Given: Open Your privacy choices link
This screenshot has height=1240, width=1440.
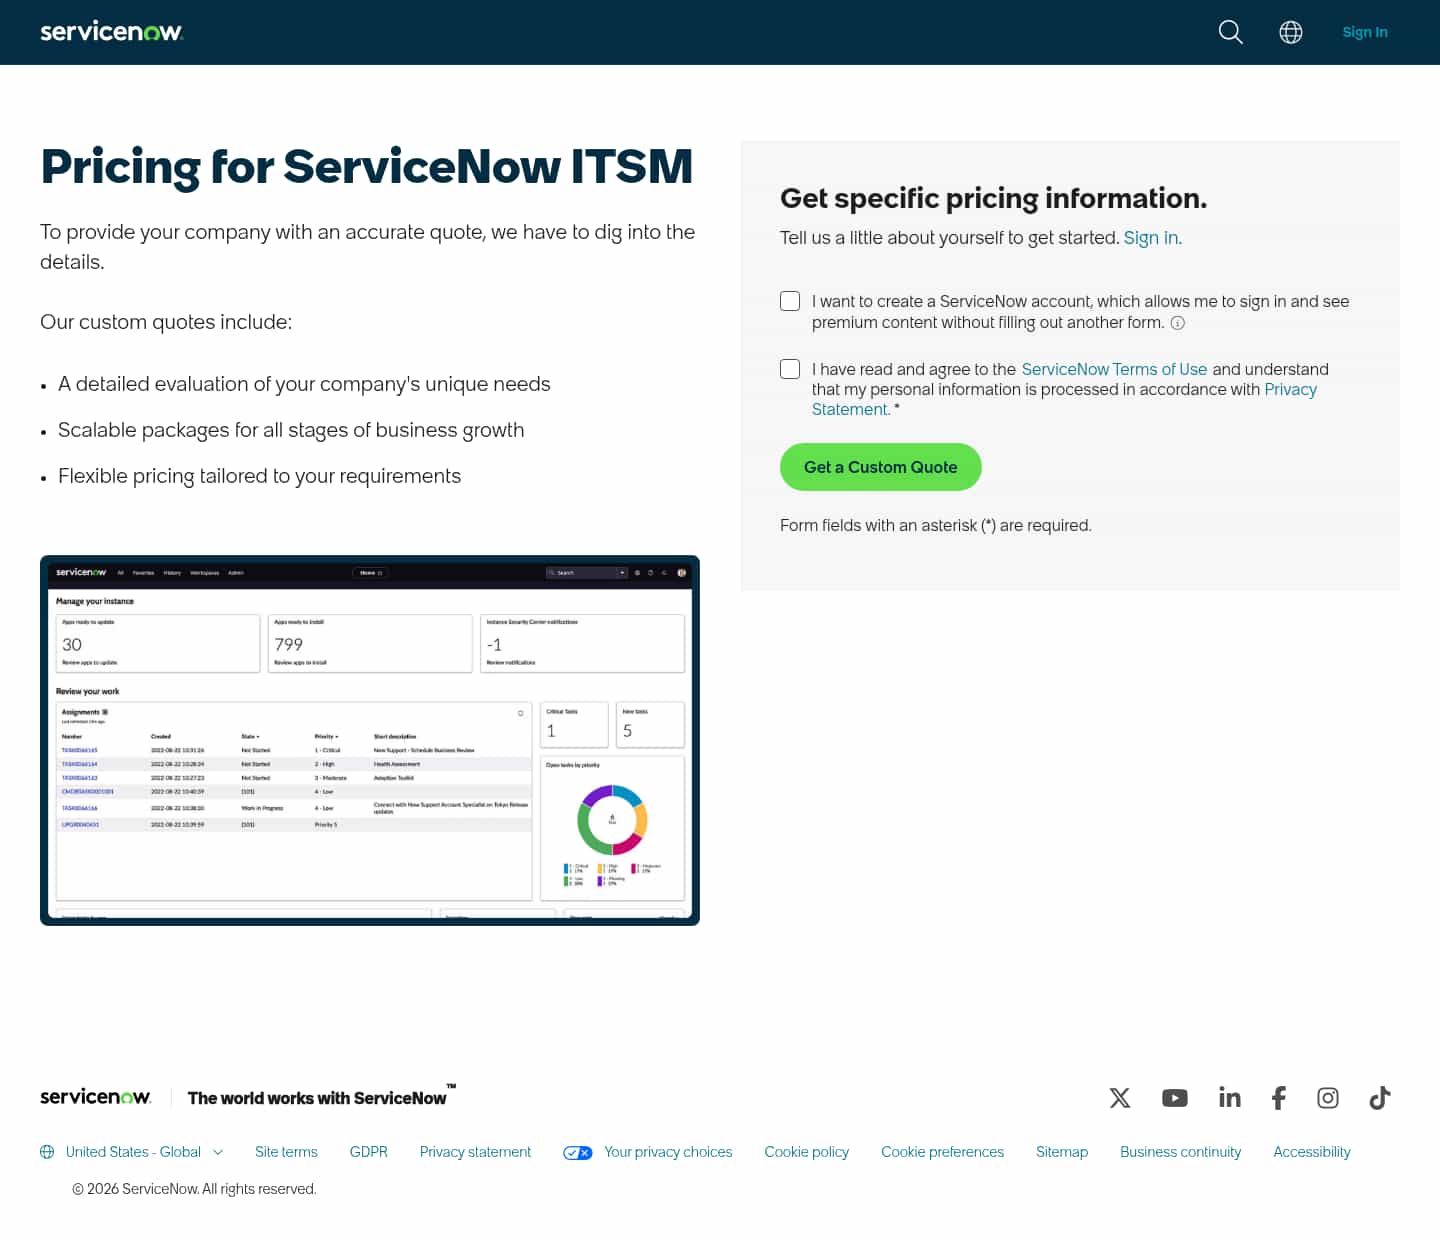Looking at the screenshot, I should (x=668, y=1152).
